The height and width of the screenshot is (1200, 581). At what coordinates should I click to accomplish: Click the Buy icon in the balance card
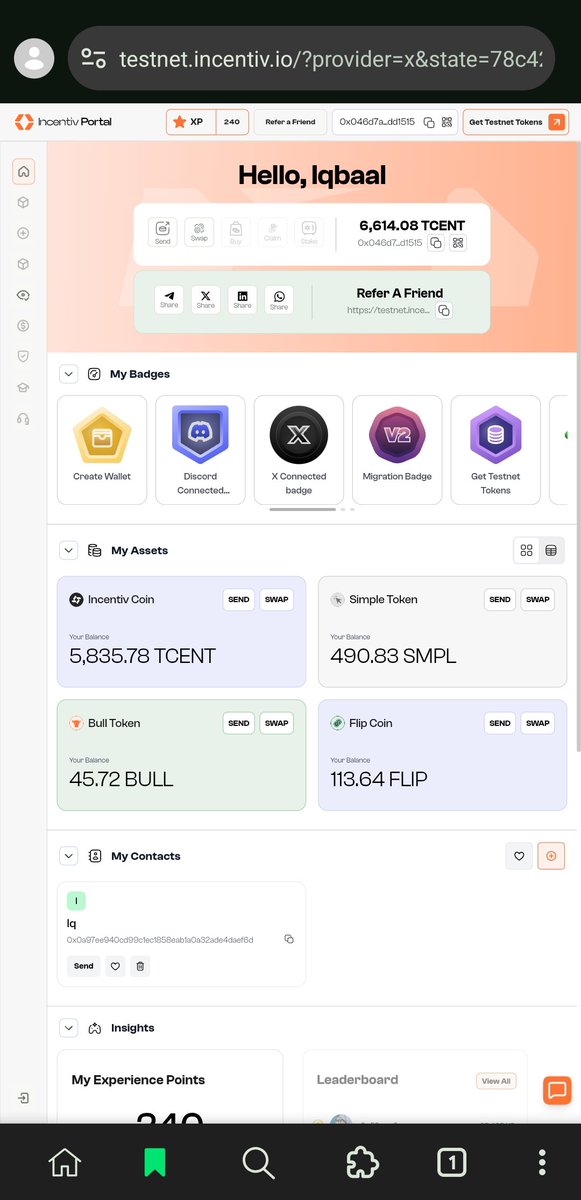pyautogui.click(x=236, y=233)
